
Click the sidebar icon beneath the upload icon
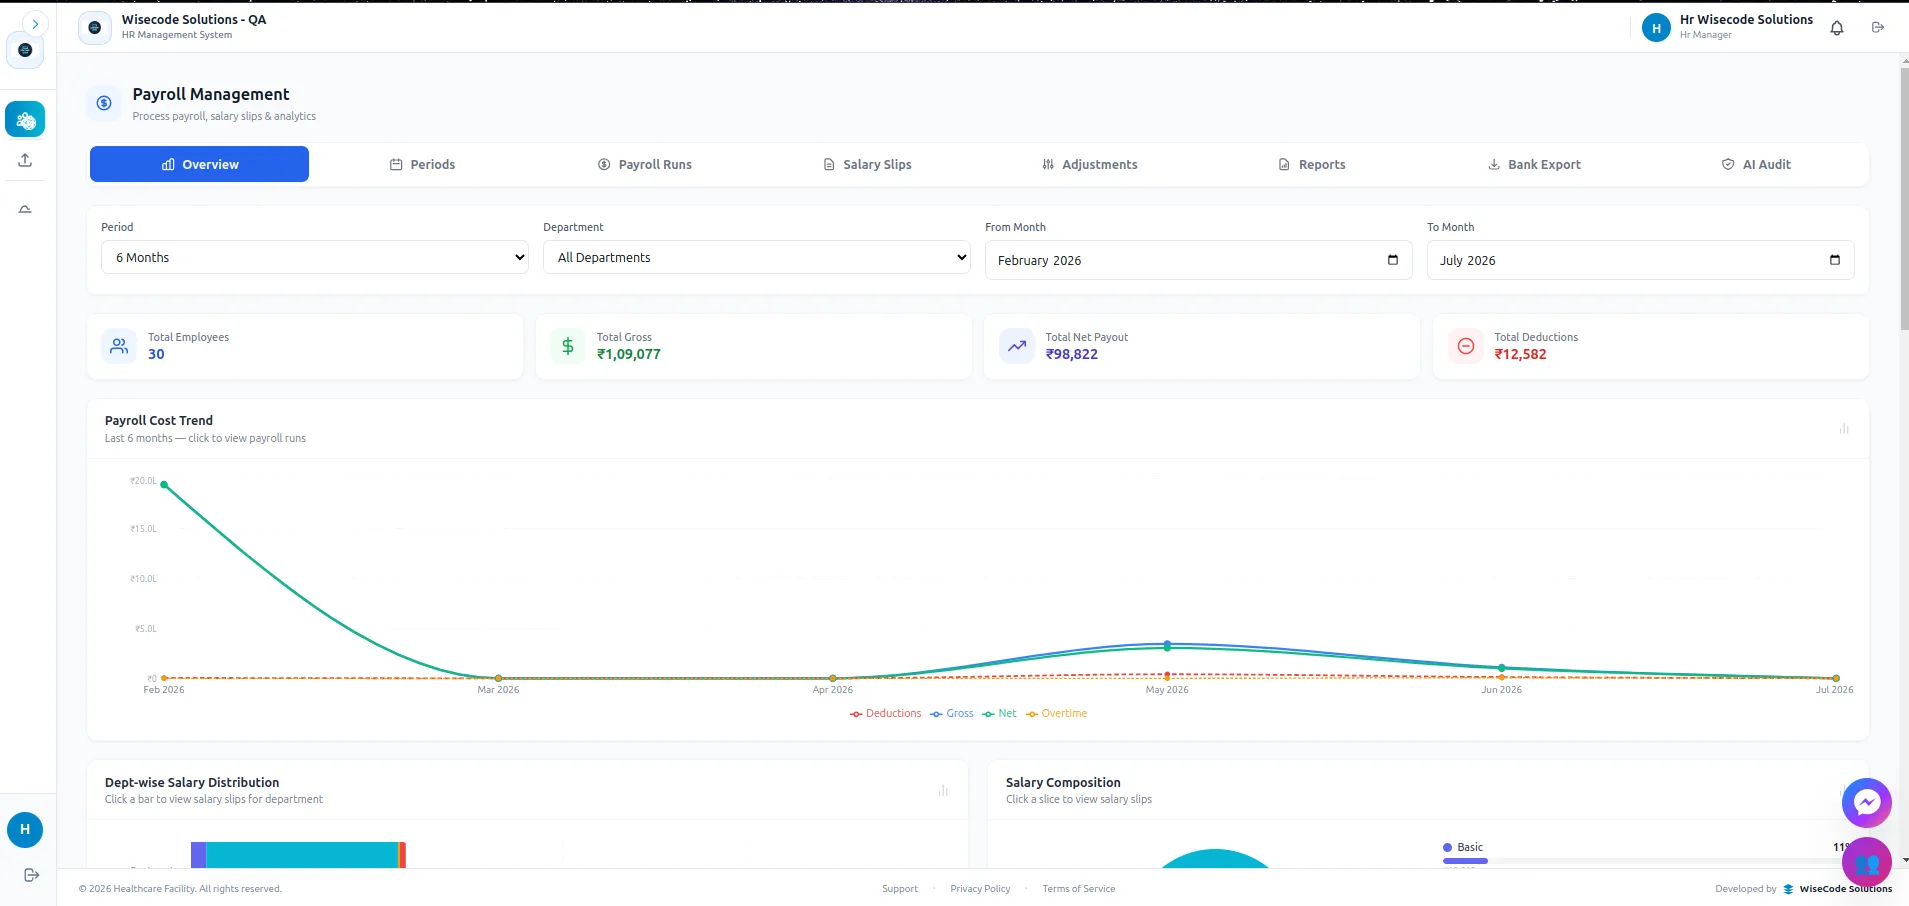(x=25, y=209)
